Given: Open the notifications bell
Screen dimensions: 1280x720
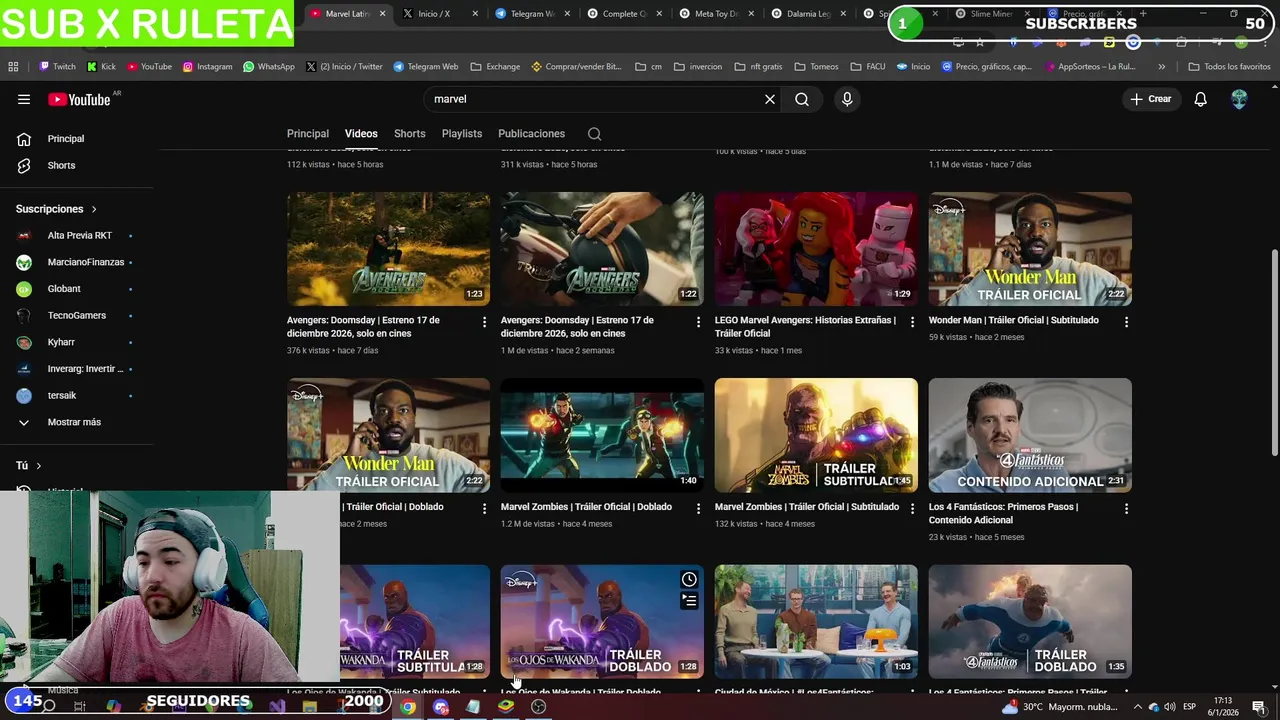Looking at the screenshot, I should pyautogui.click(x=1200, y=99).
